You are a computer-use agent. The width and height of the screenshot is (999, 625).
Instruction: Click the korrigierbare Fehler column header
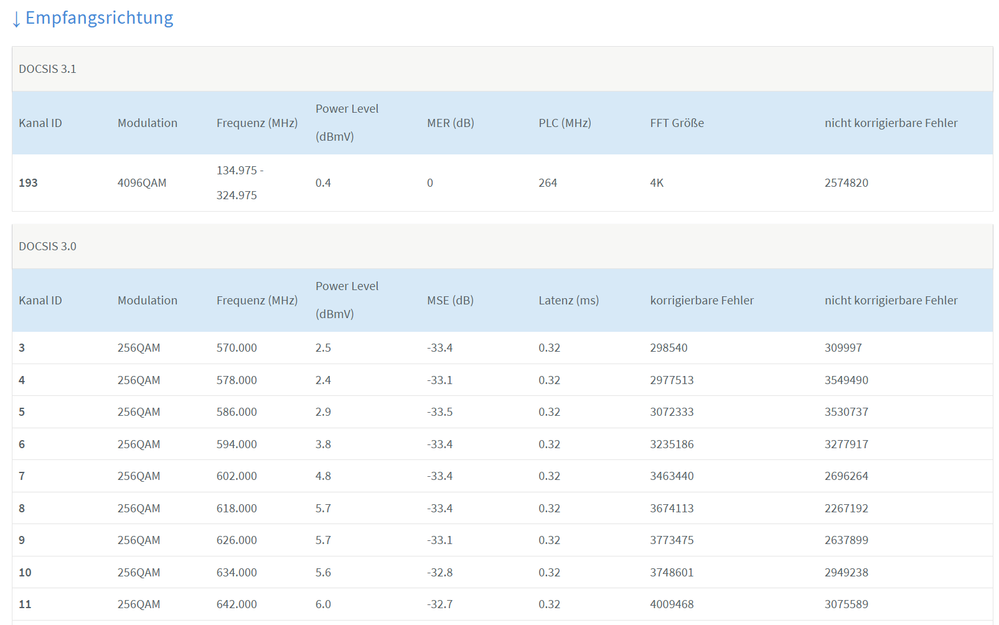[701, 300]
